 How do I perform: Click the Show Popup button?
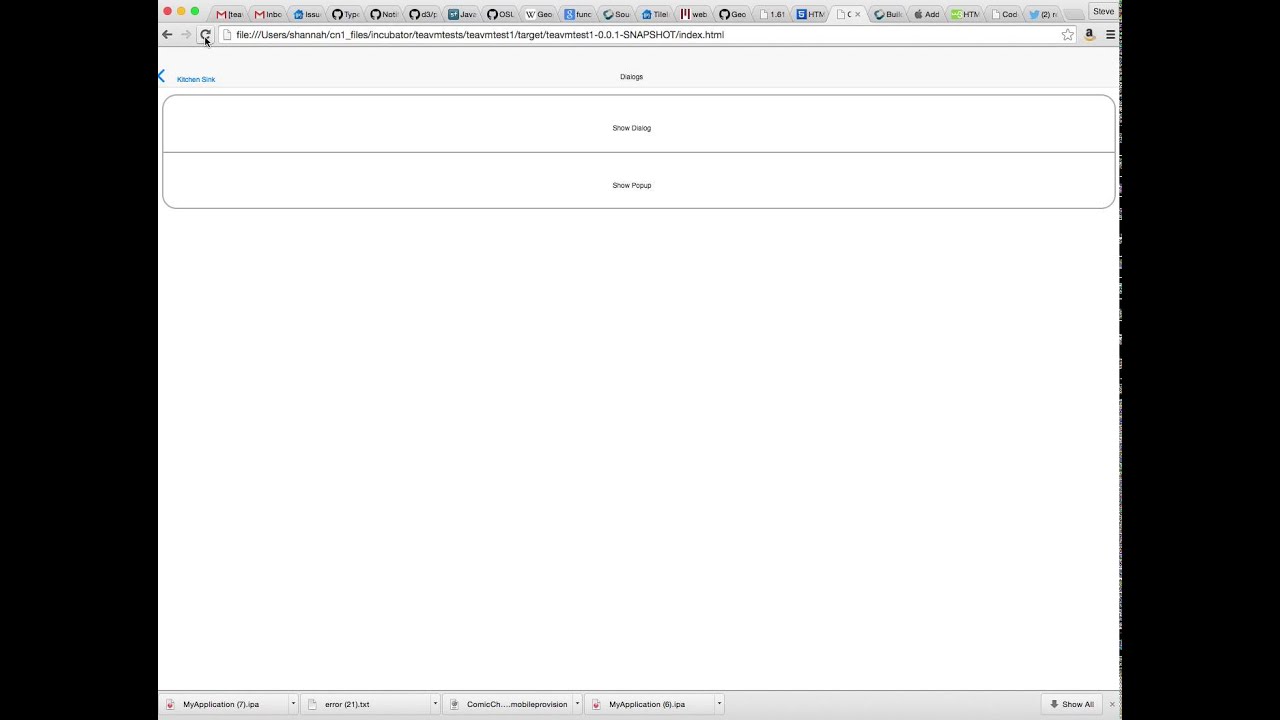[x=639, y=181]
